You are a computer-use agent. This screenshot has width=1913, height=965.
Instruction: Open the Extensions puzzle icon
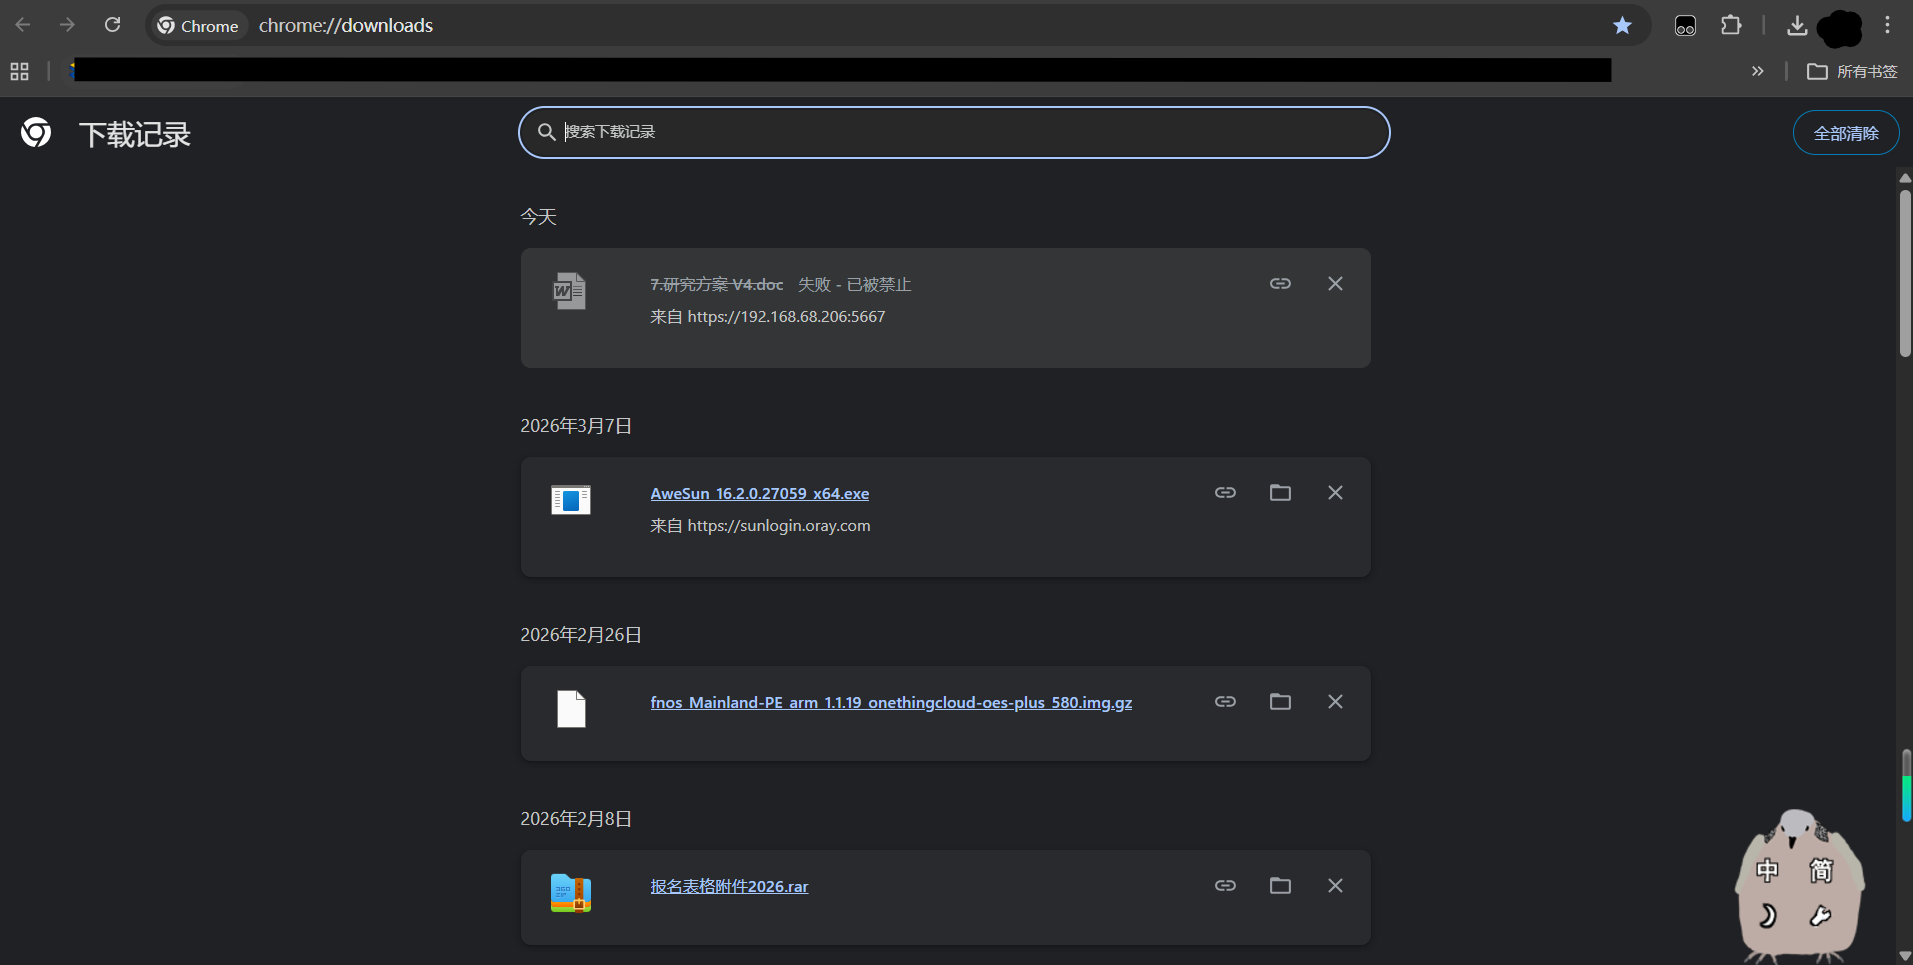click(x=1731, y=26)
